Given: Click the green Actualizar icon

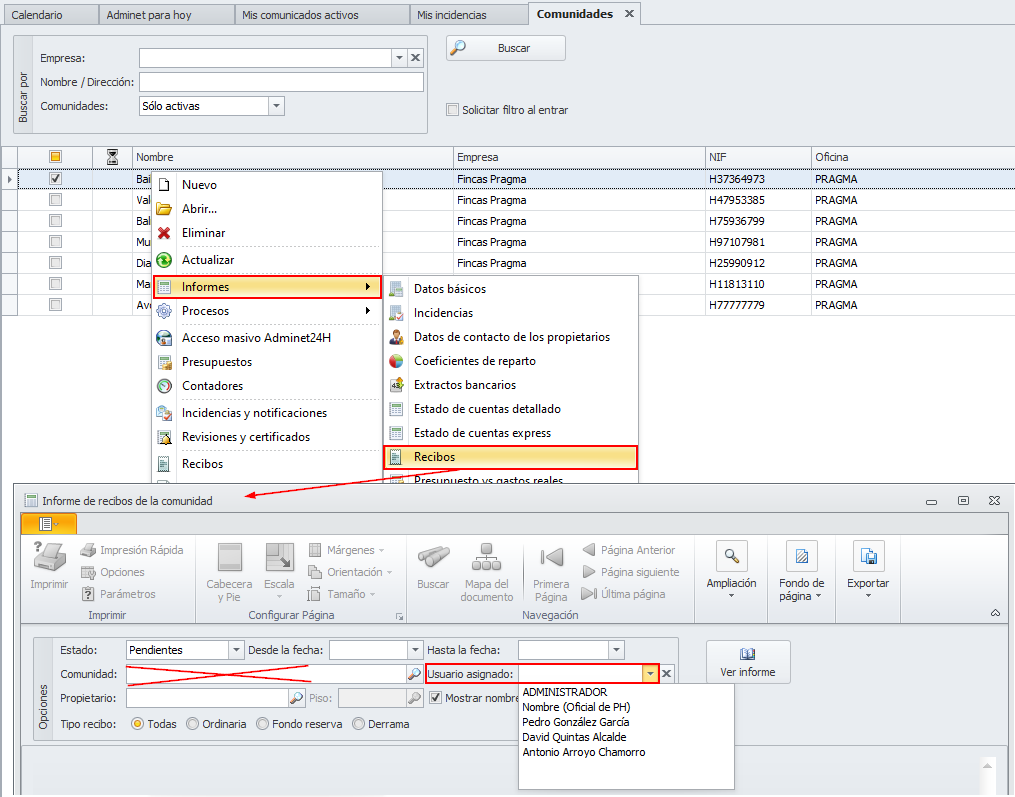Looking at the screenshot, I should (x=164, y=260).
